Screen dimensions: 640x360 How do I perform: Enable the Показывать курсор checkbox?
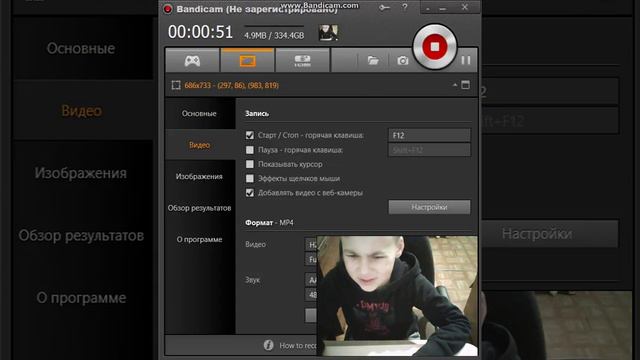[x=250, y=164]
